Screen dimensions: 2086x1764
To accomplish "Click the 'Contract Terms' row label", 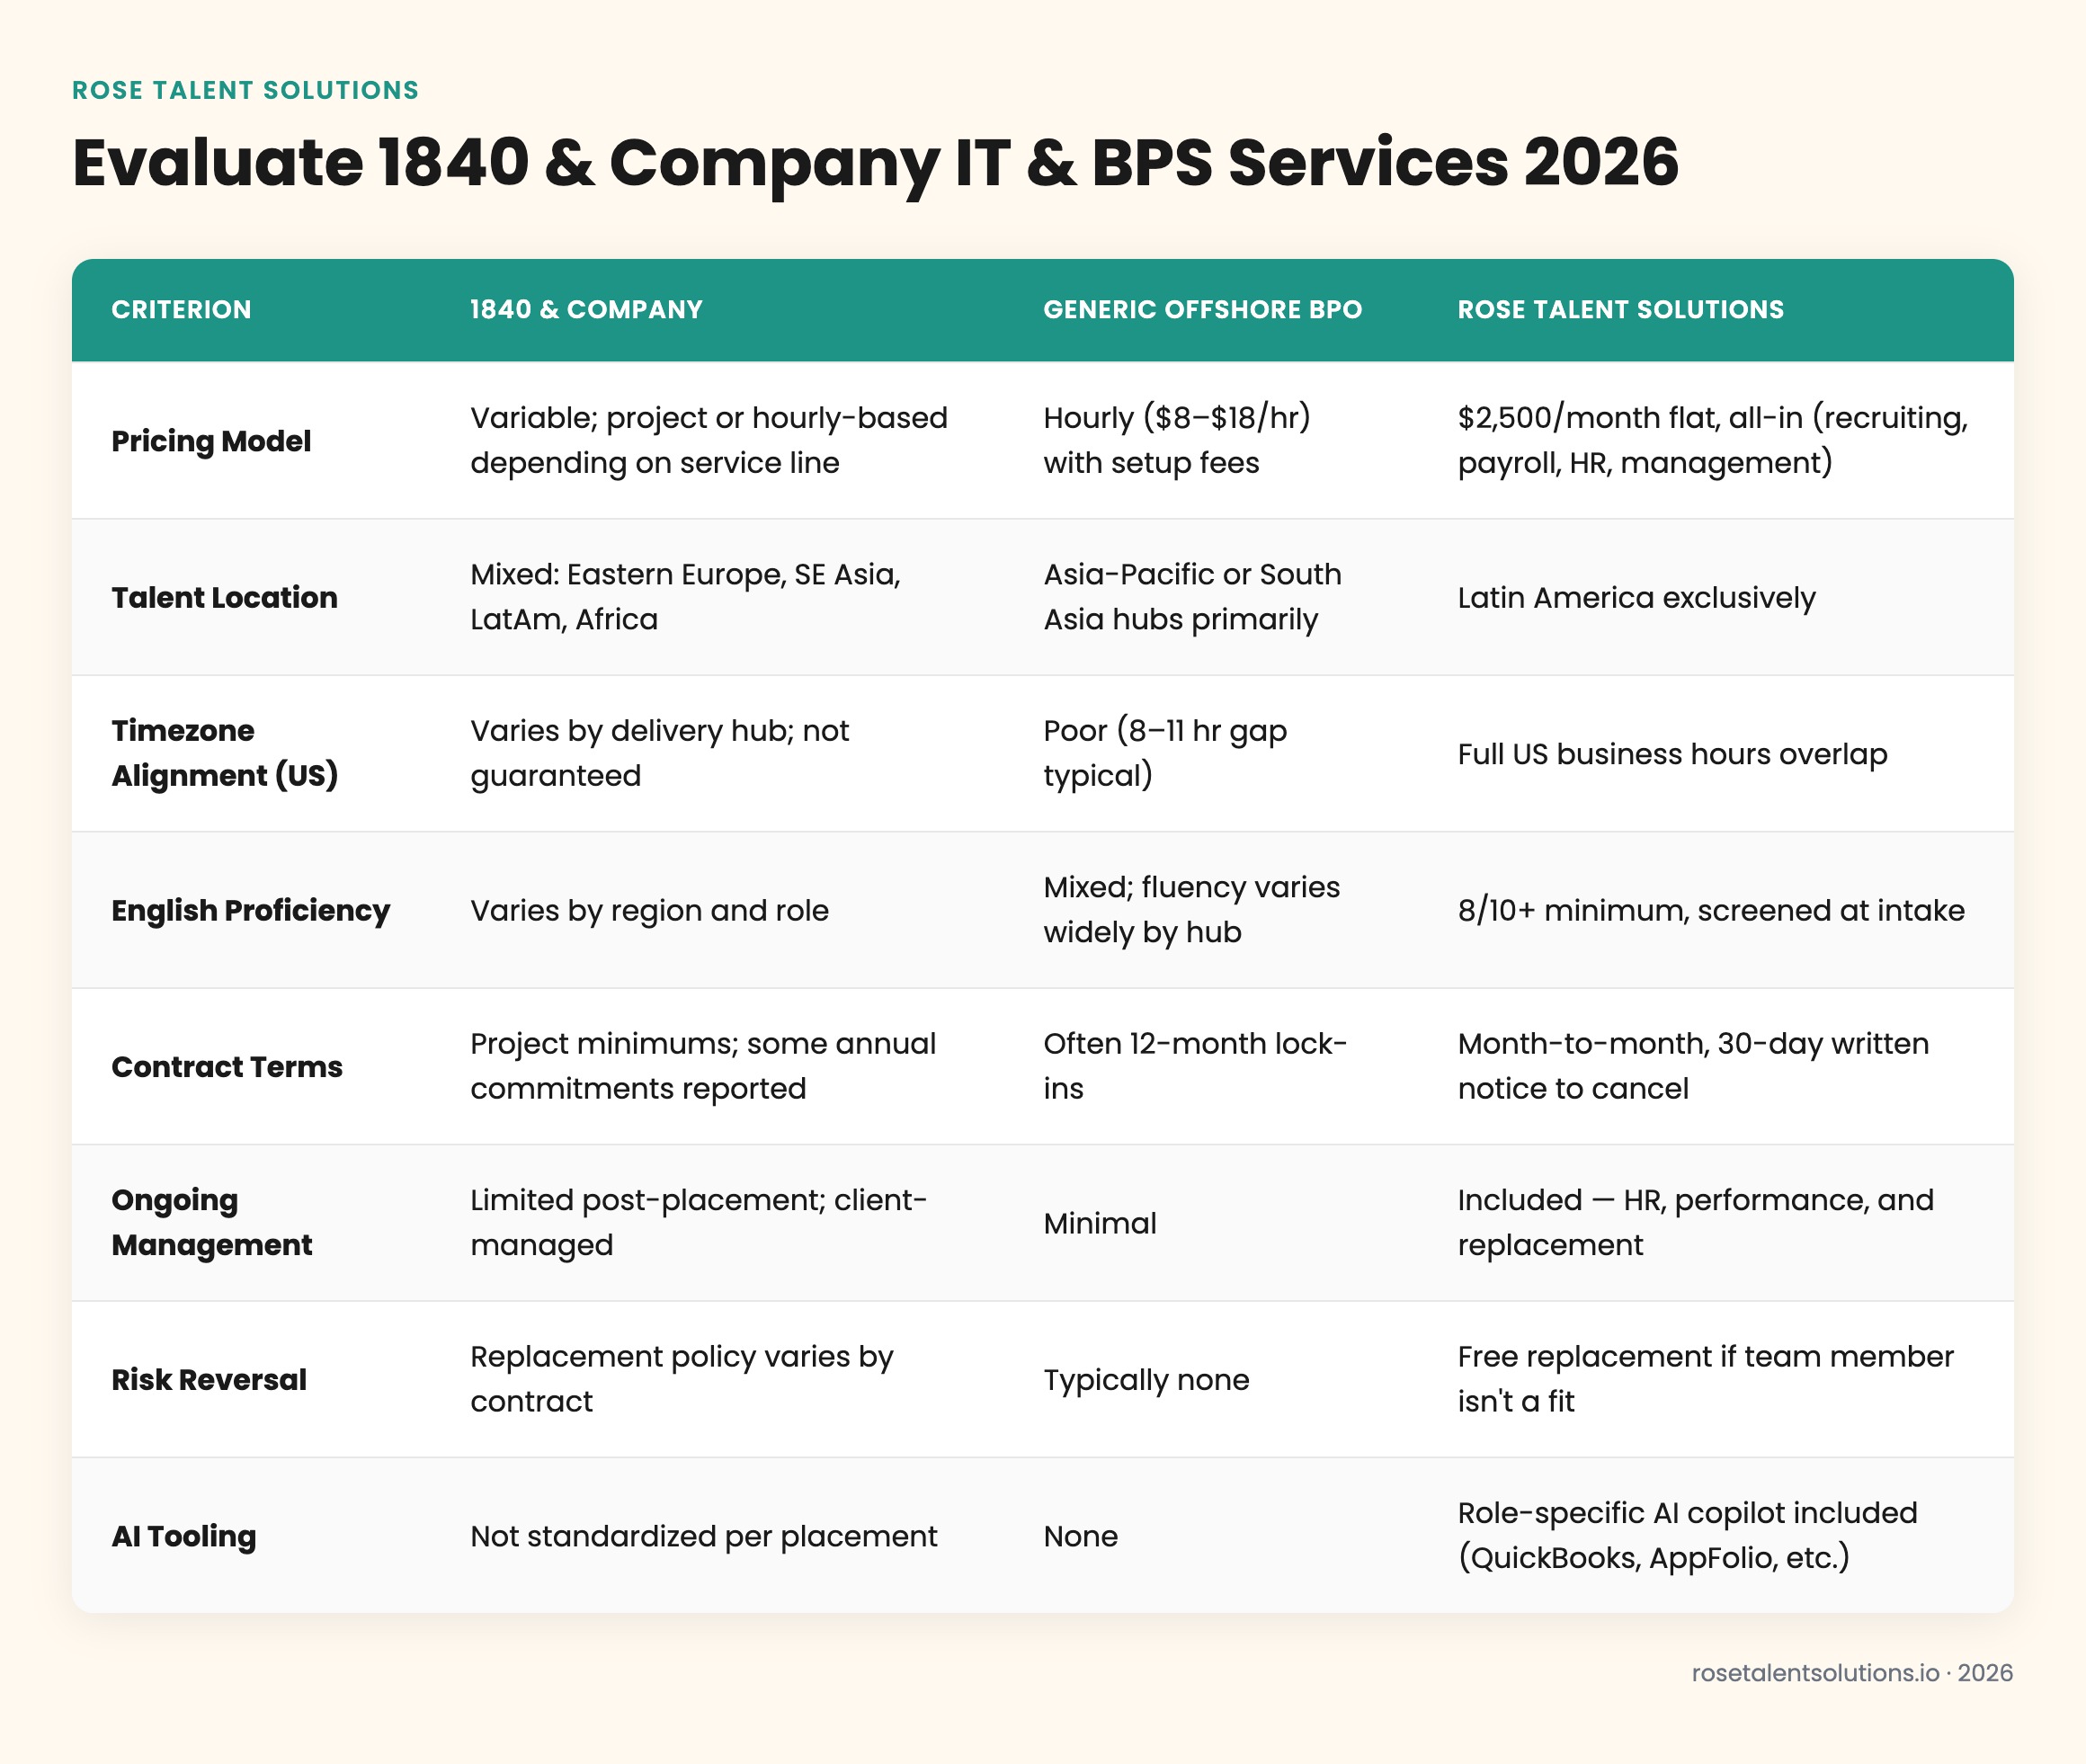I will tap(227, 1067).
